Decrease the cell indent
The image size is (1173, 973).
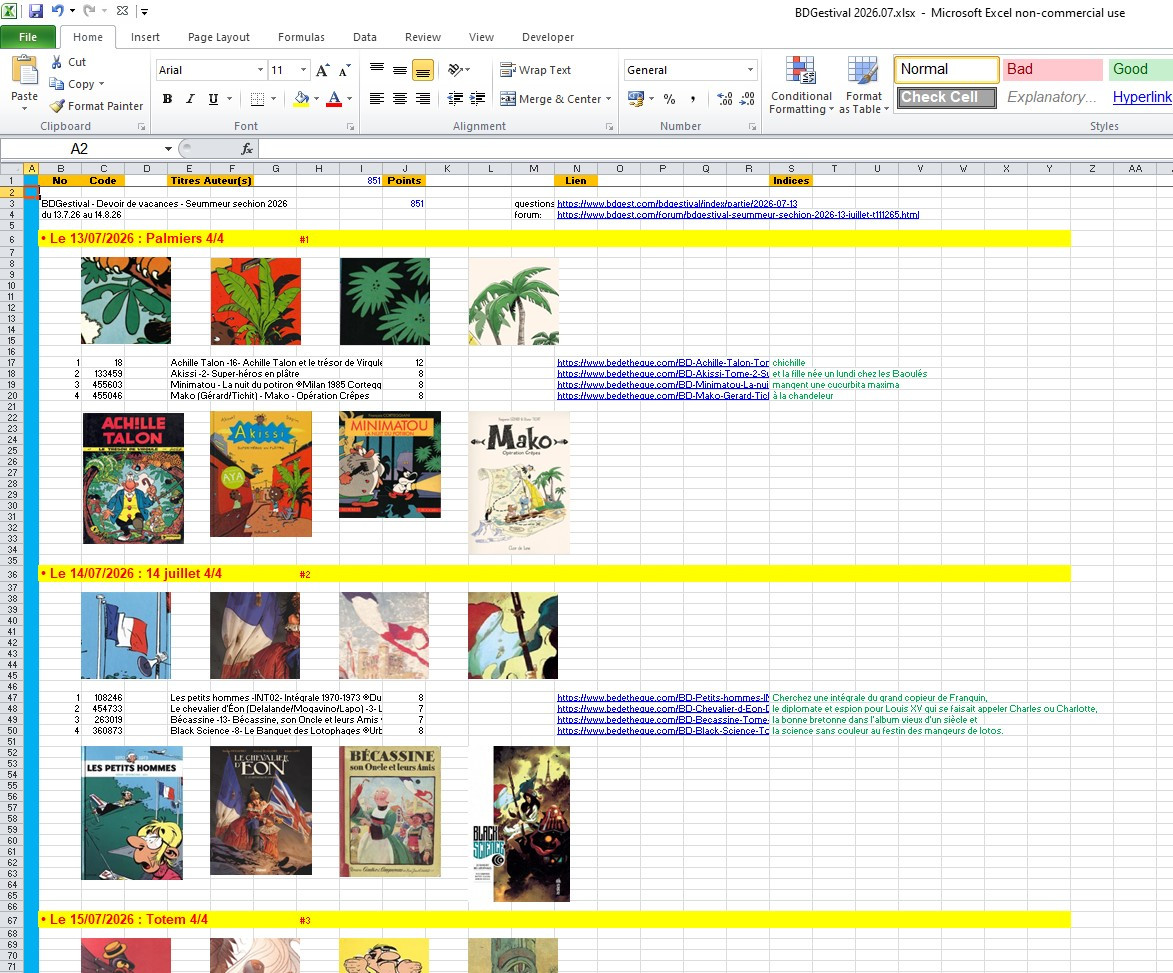tap(455, 99)
